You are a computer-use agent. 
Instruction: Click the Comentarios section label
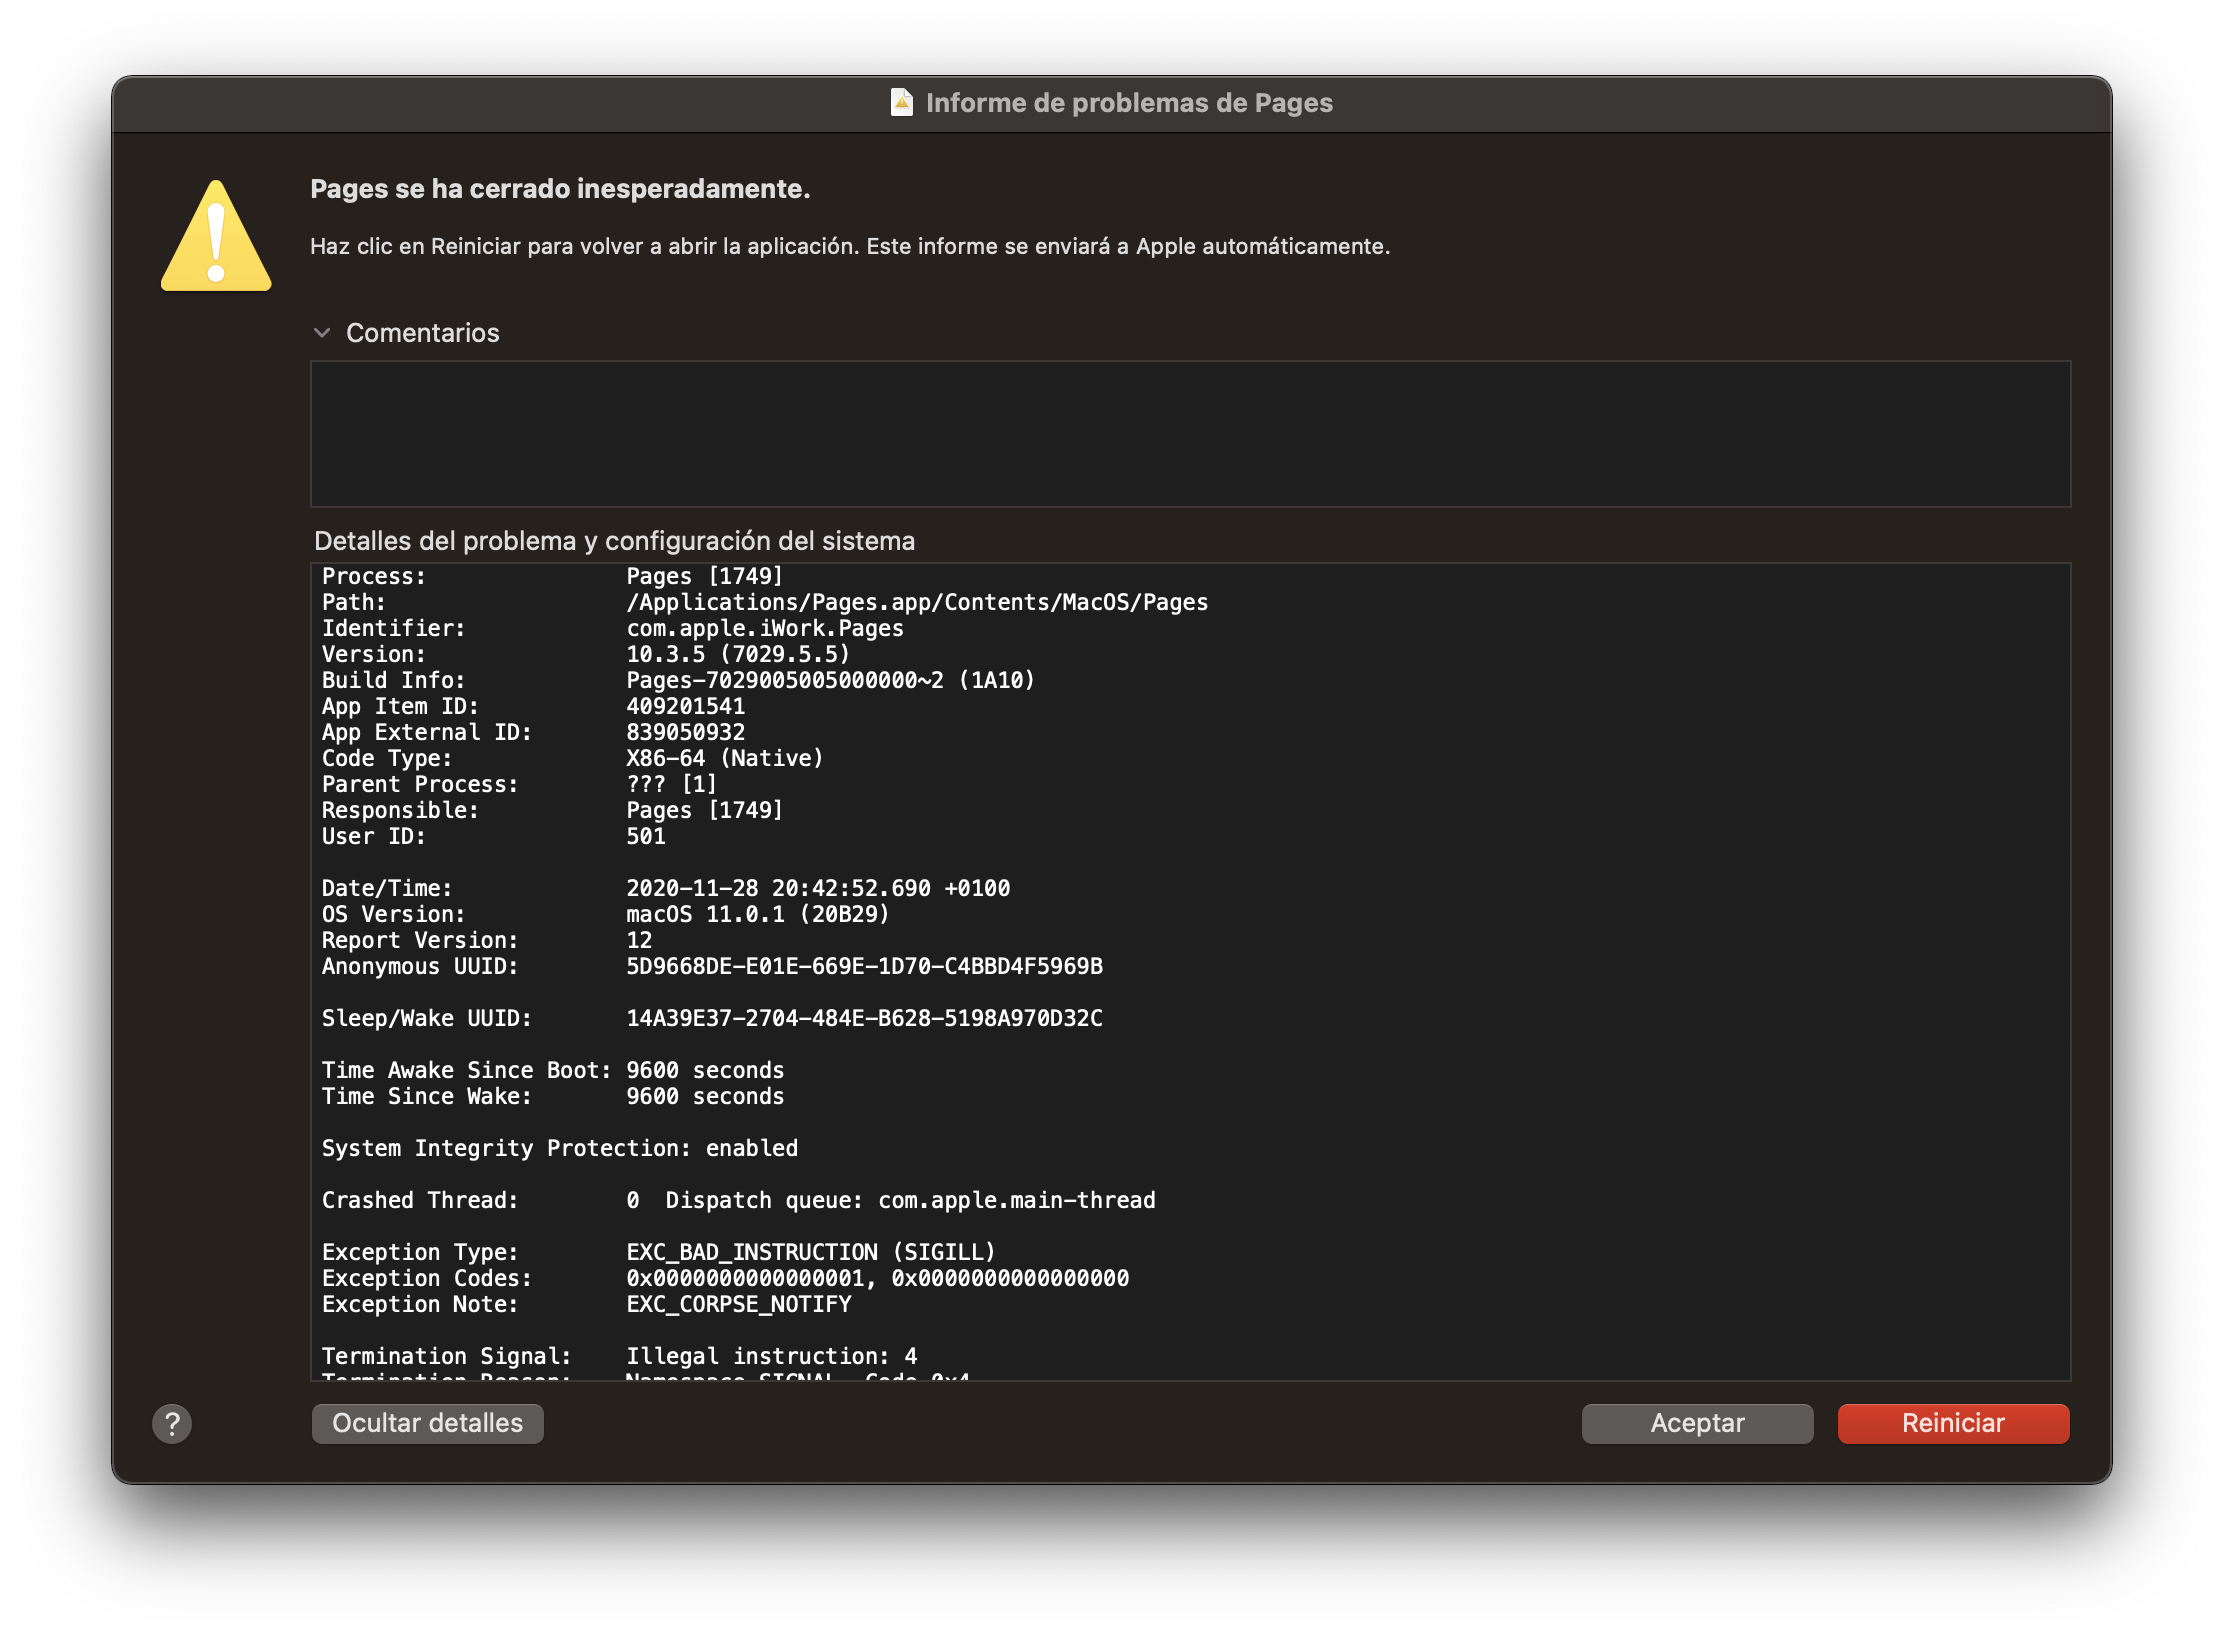(422, 333)
